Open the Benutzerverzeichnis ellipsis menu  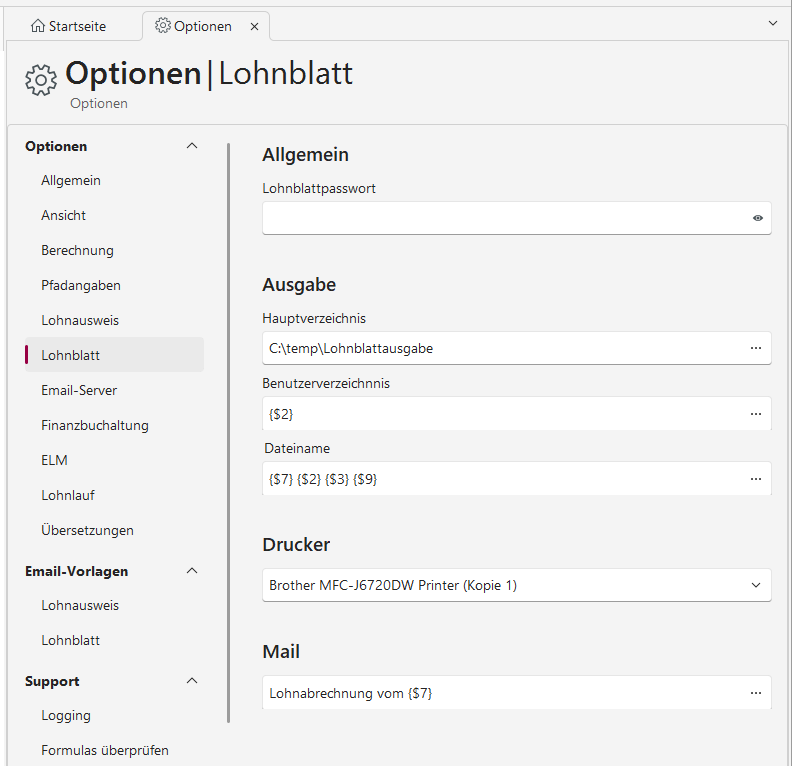pos(756,413)
